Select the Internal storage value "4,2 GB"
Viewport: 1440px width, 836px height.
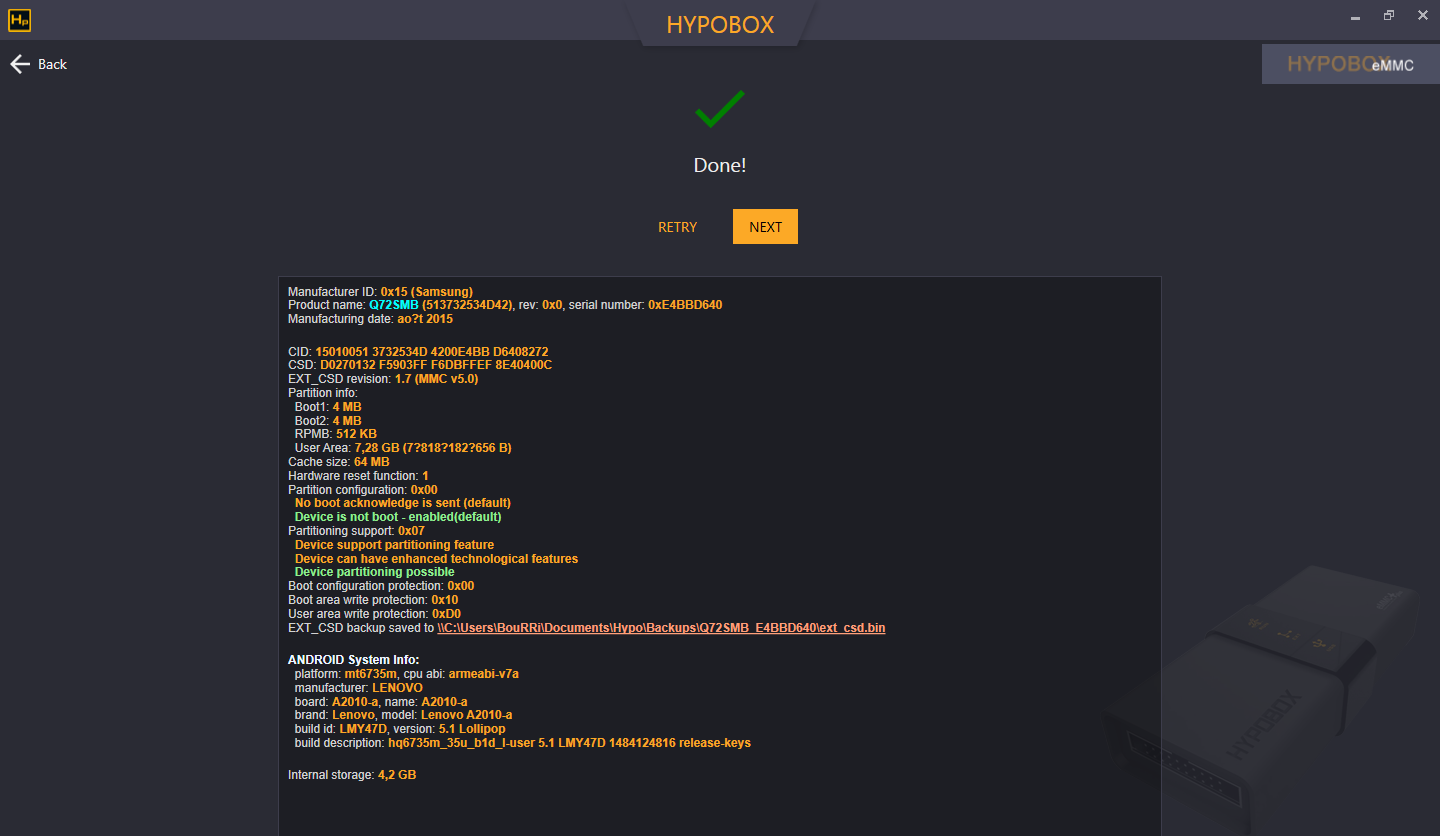(x=397, y=775)
